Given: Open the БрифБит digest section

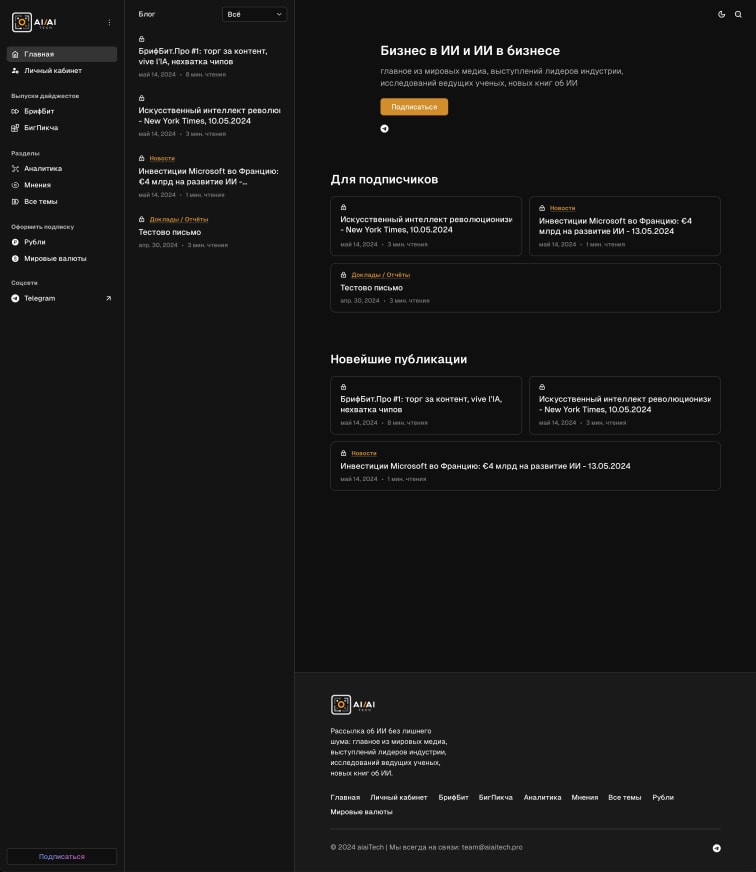Looking at the screenshot, I should (62, 111).
